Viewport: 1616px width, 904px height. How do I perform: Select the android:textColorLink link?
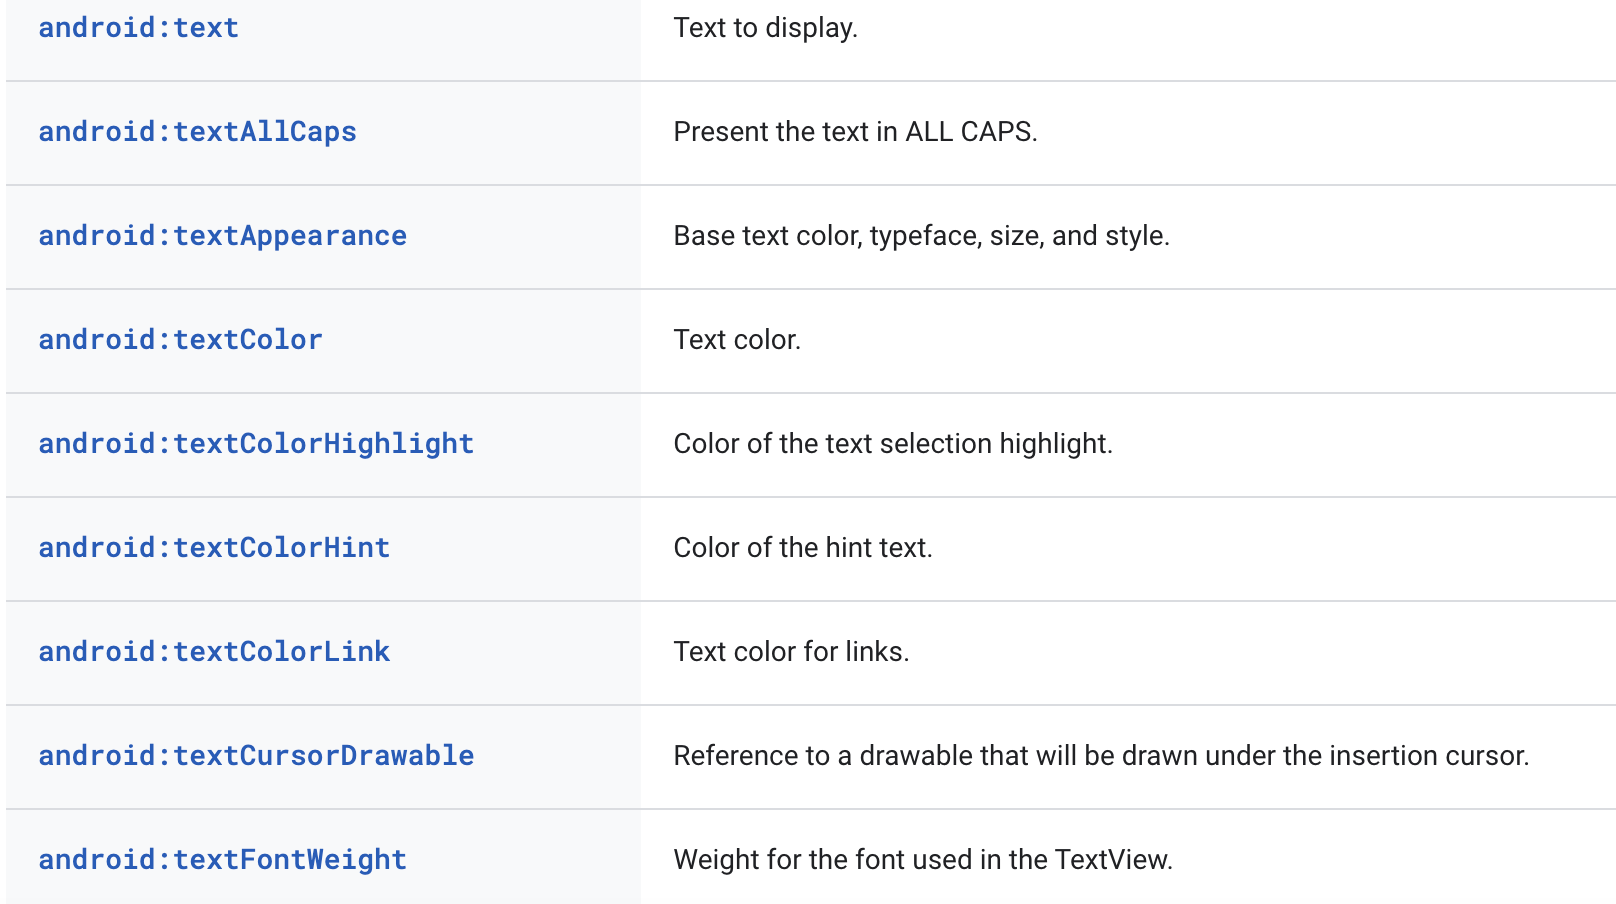[214, 652]
